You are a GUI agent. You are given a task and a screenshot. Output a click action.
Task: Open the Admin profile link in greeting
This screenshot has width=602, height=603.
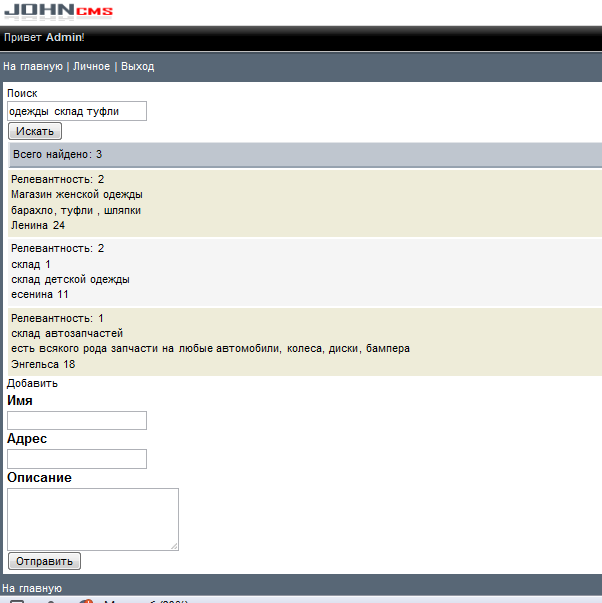(64, 37)
